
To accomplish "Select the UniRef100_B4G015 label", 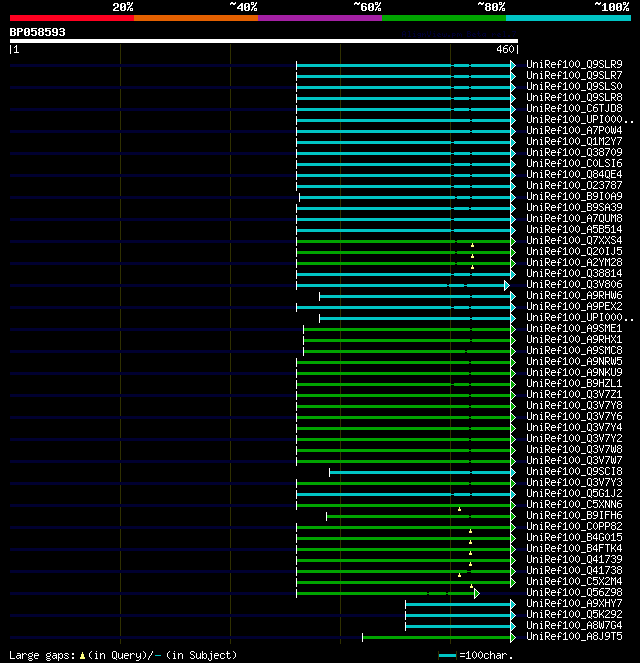I will pos(574,537).
